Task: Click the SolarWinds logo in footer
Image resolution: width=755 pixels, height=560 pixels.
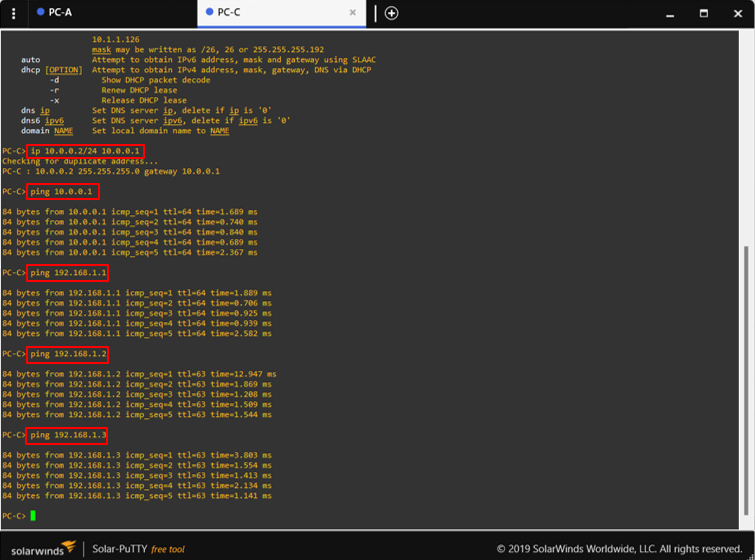Action: coord(43,548)
